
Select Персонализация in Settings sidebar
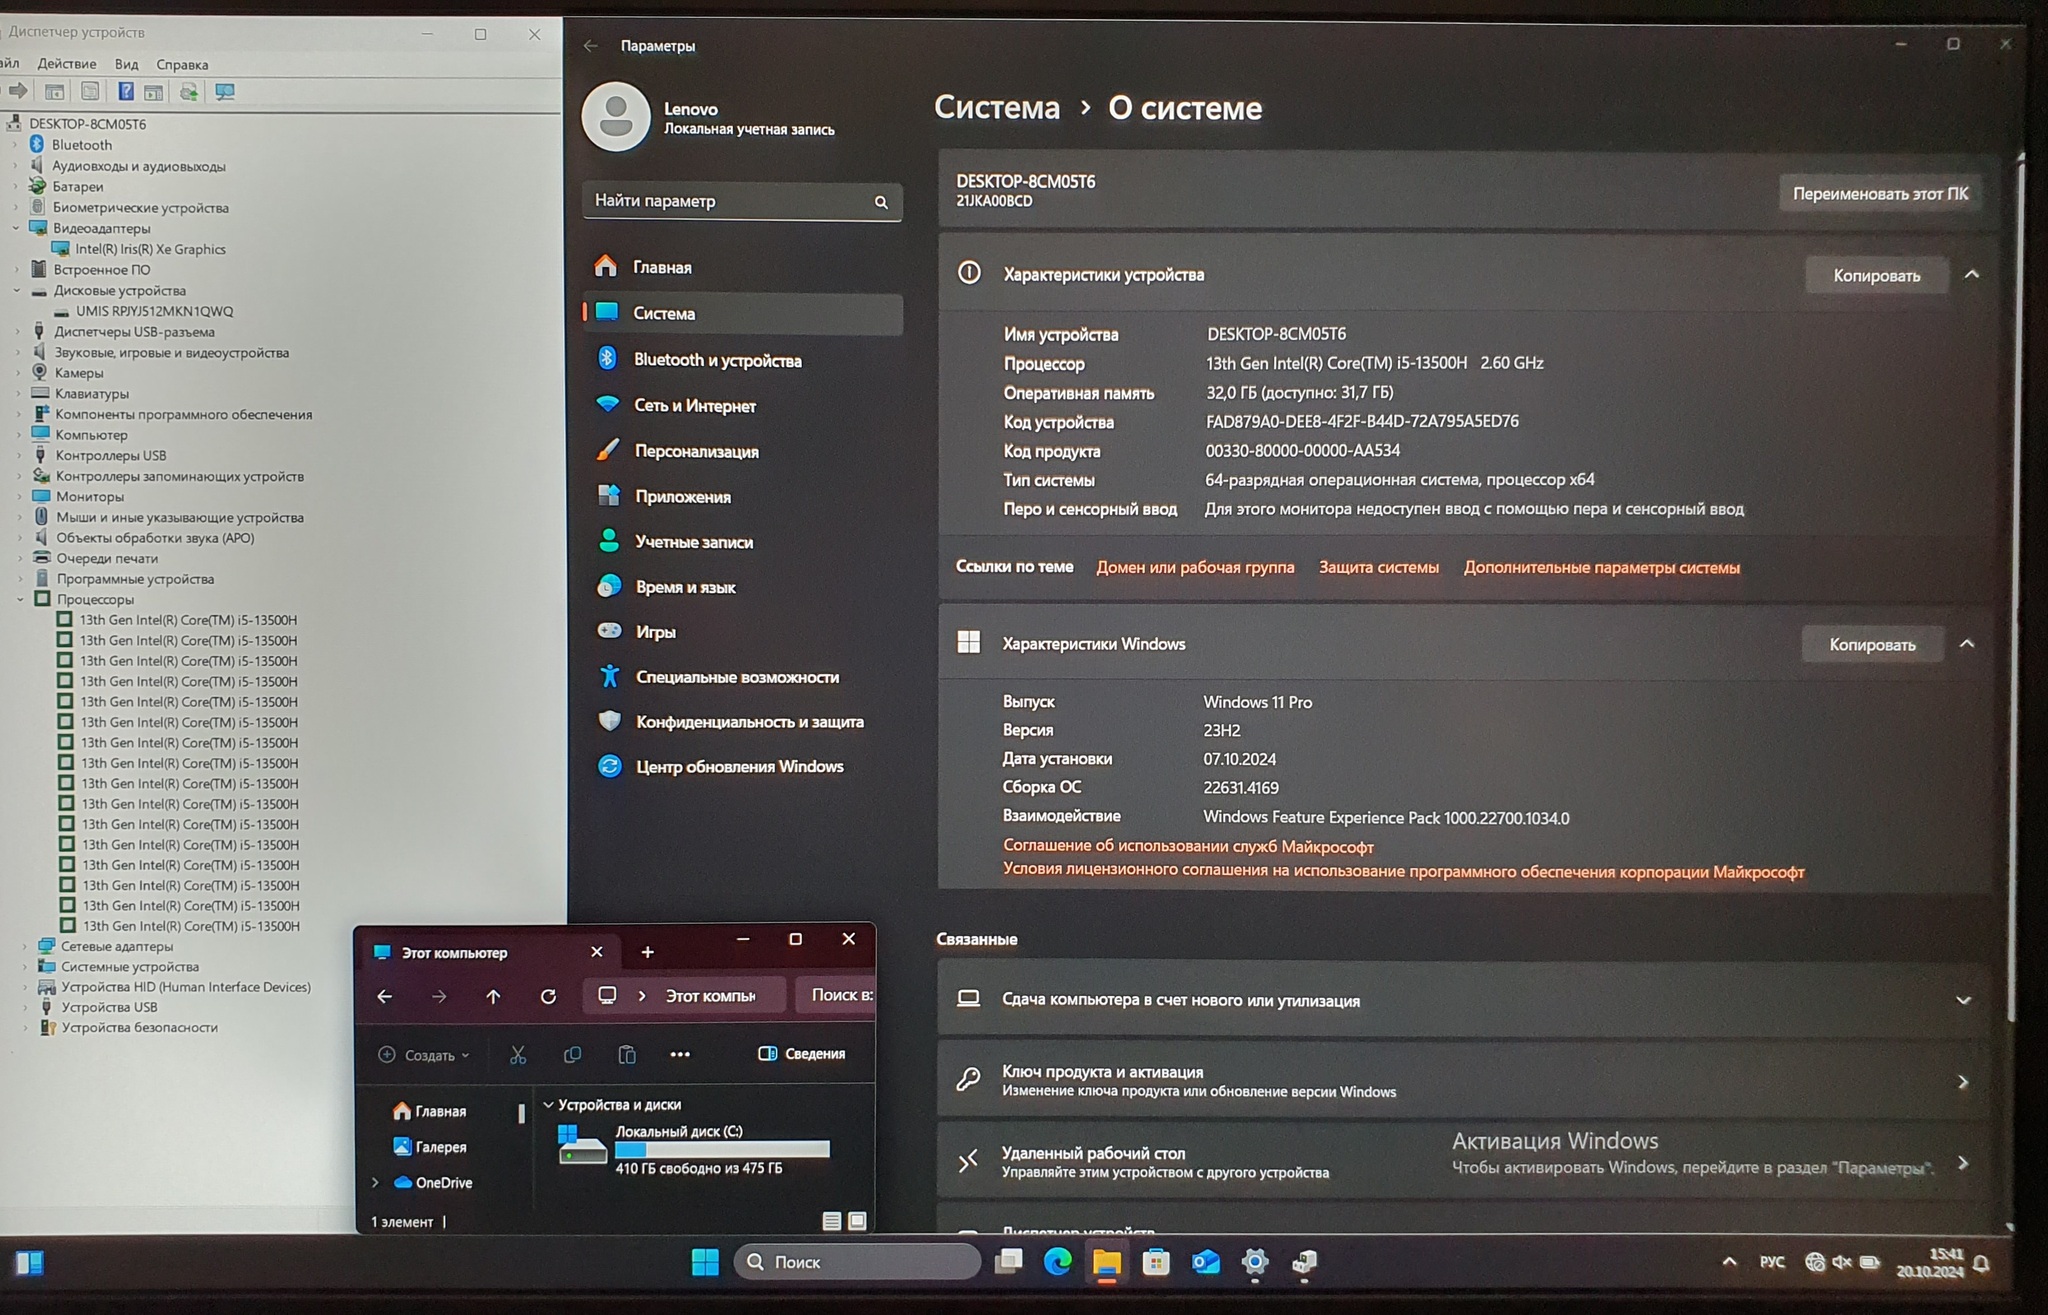[x=696, y=451]
